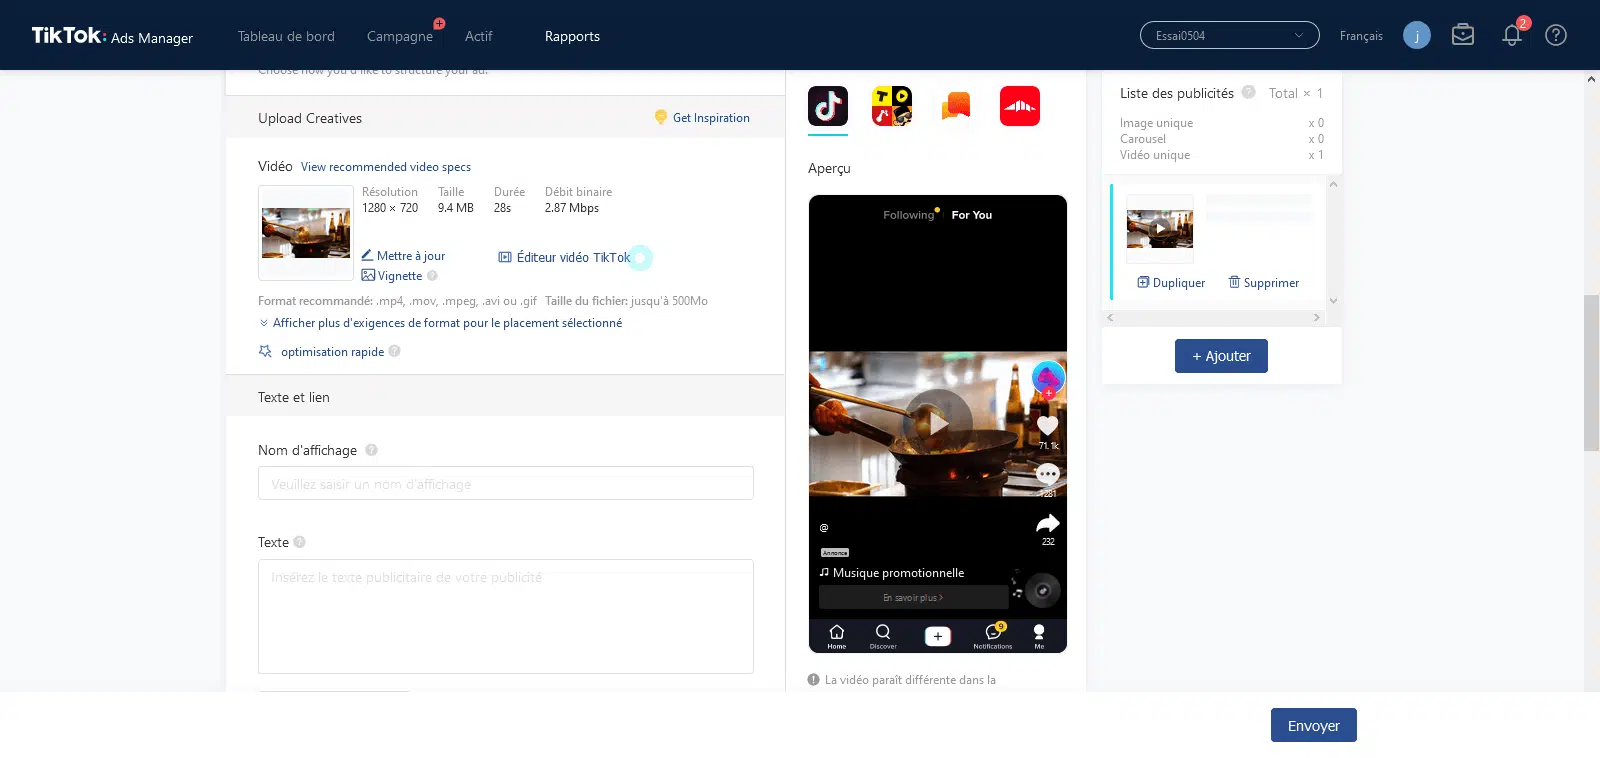Image resolution: width=1600 pixels, height=758 pixels.
Task: Select the TopBuzz placement icon
Action: pyautogui.click(x=891, y=106)
